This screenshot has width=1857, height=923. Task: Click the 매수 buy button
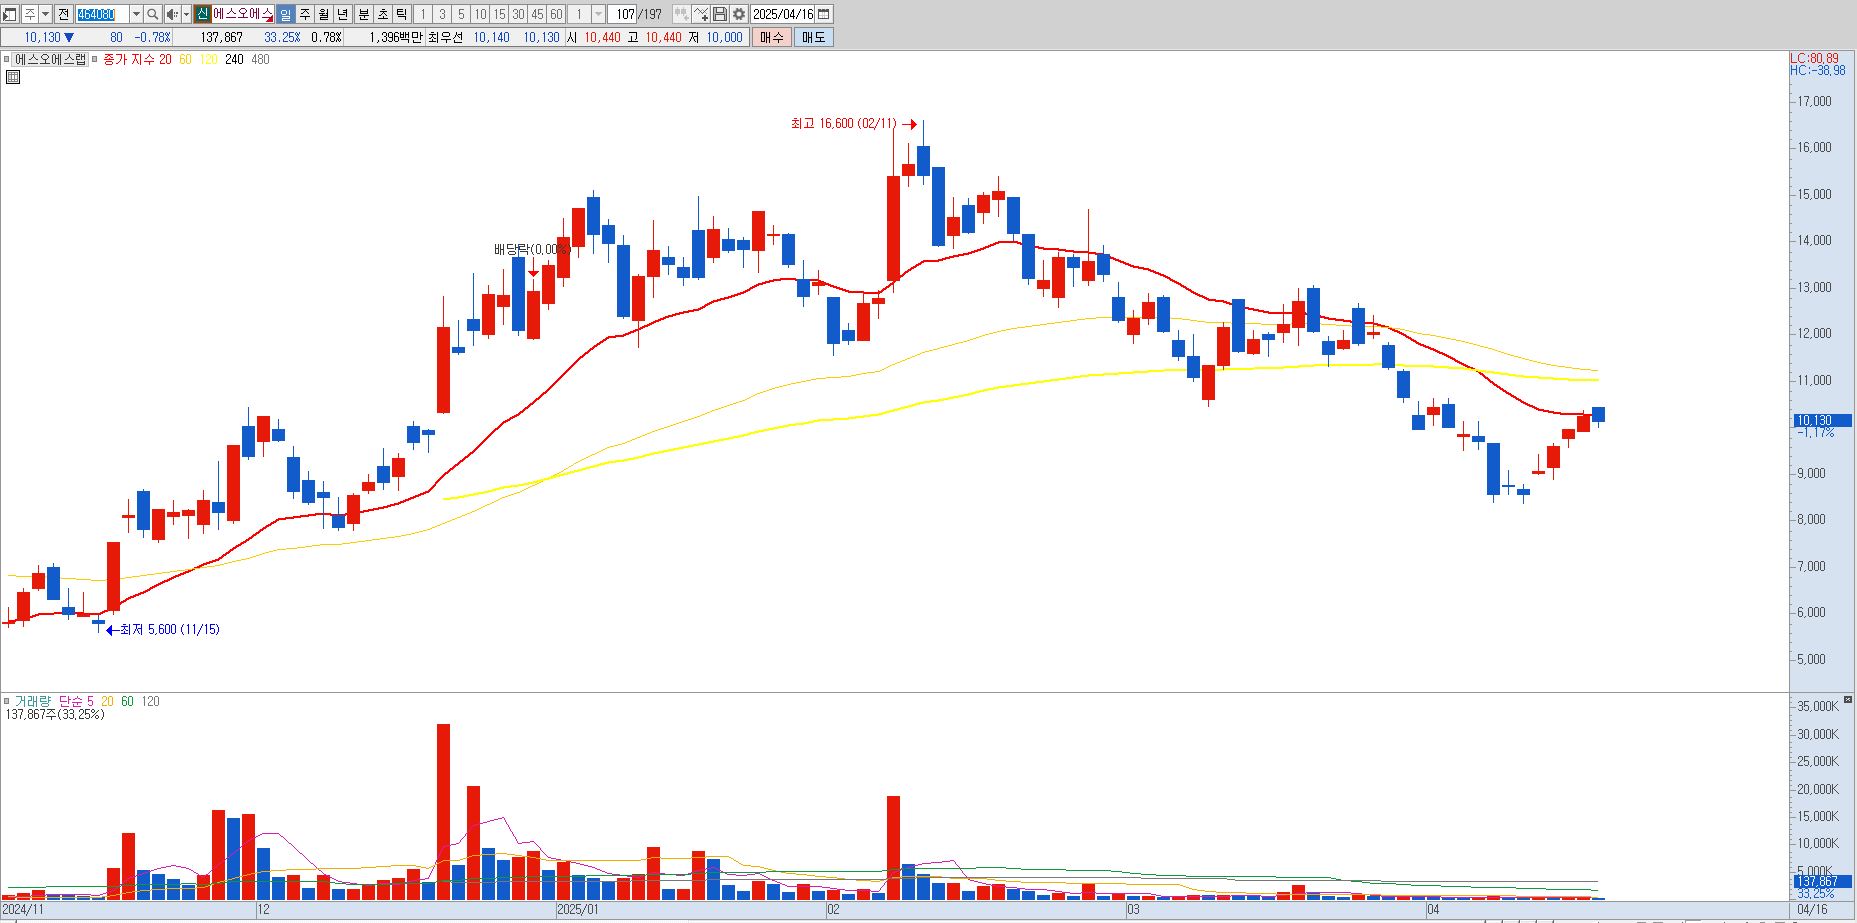pos(772,37)
